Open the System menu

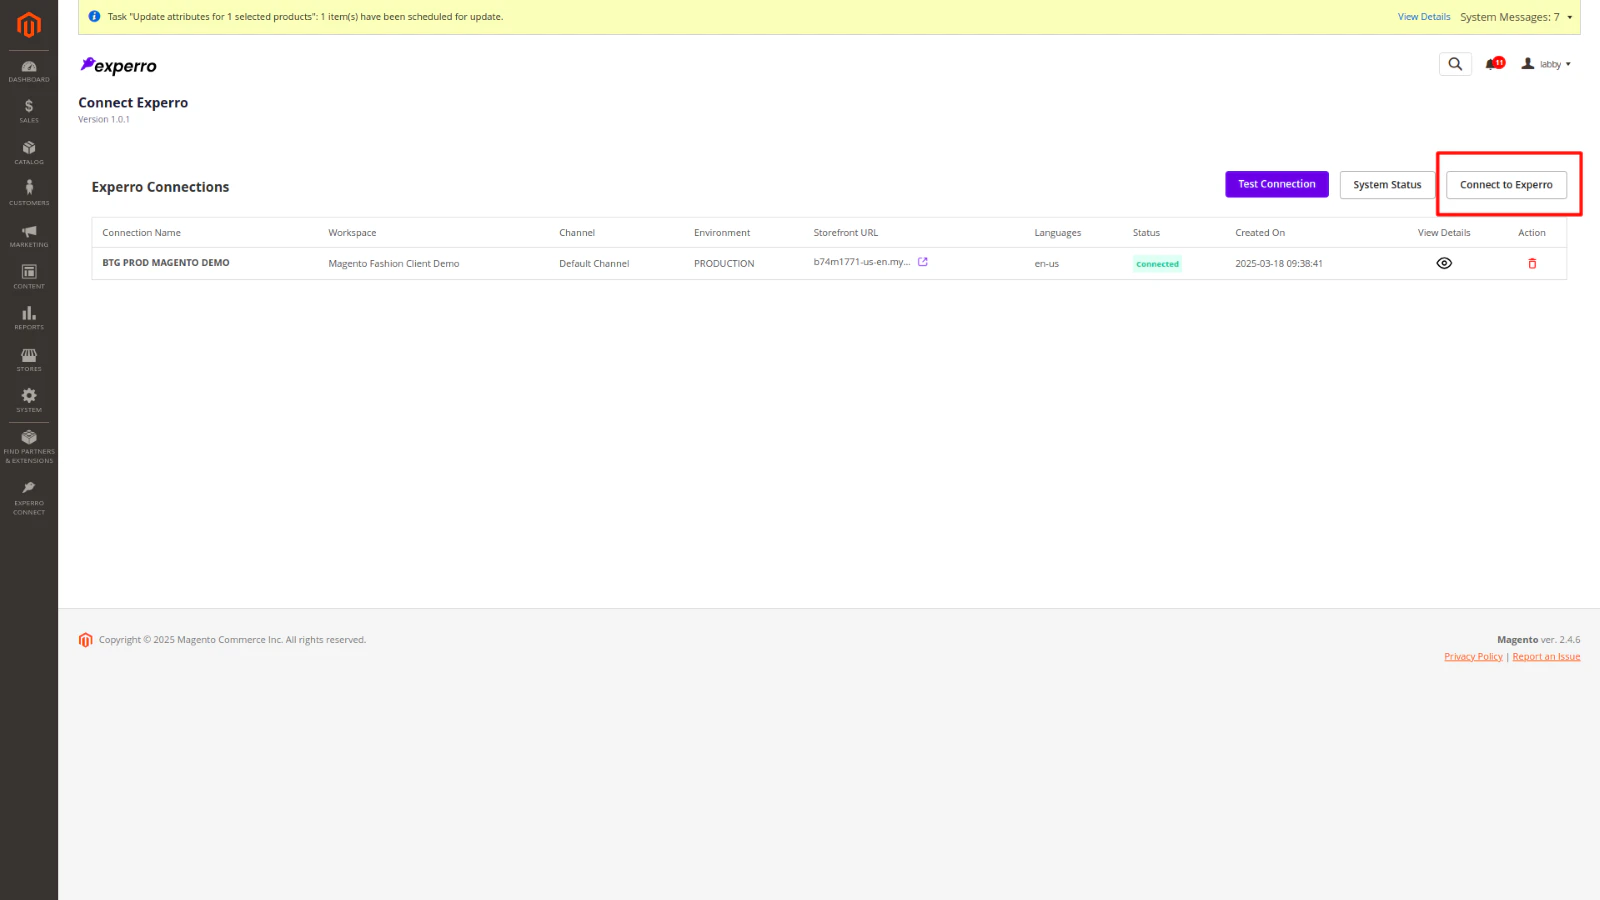pyautogui.click(x=29, y=401)
